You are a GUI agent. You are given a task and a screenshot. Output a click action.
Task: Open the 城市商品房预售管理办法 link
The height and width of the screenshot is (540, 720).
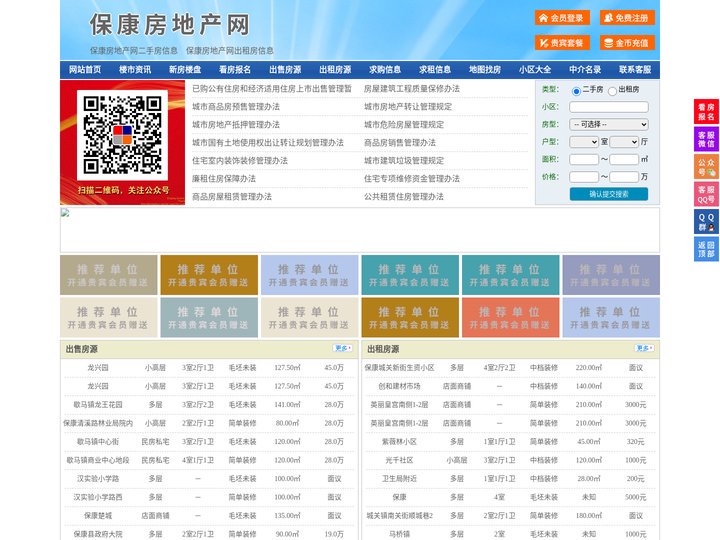236,107
